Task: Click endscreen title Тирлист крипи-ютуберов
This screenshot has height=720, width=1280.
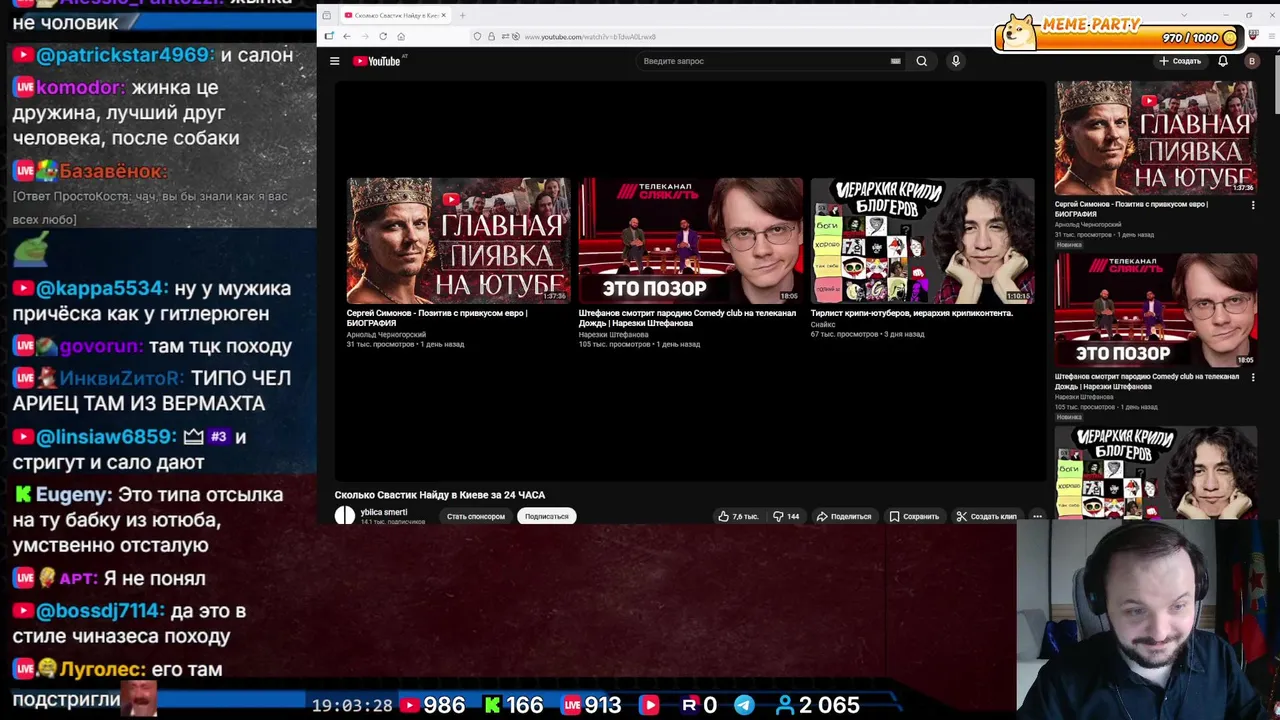Action: 911,313
